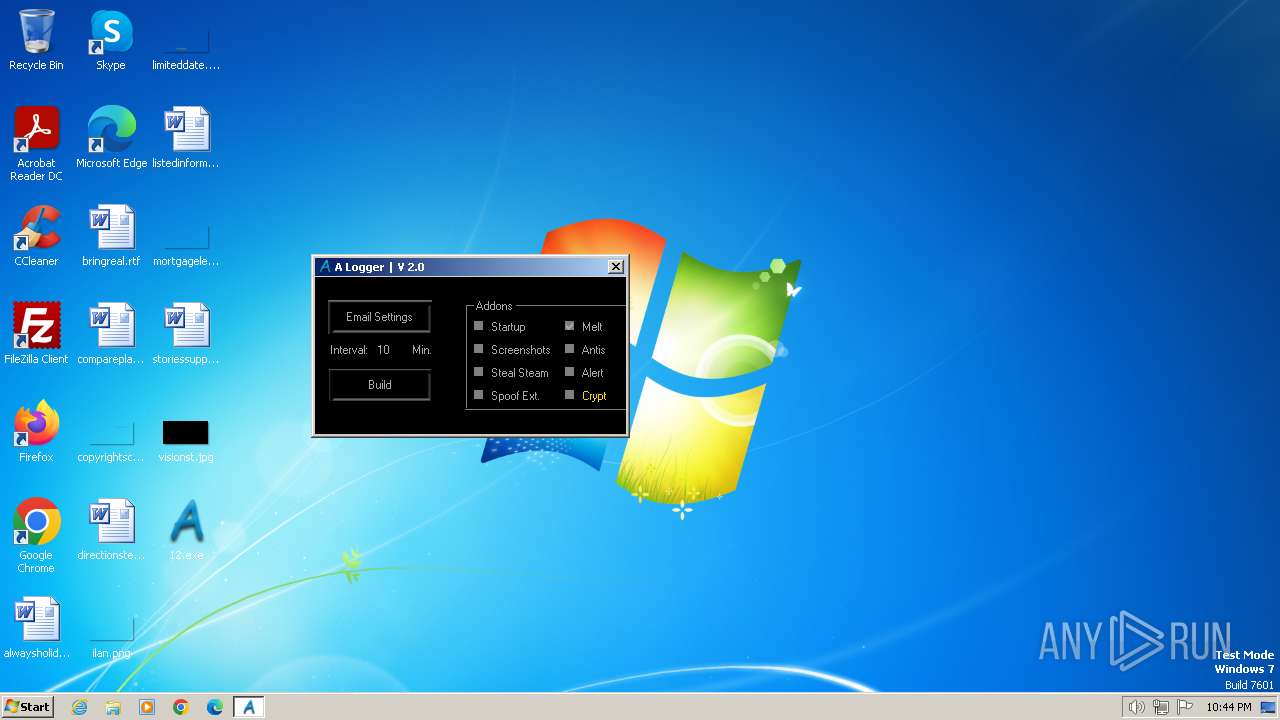Select the Google Chrome desktop shortcut
Screen dimensions: 1280x720
pyautogui.click(x=36, y=536)
